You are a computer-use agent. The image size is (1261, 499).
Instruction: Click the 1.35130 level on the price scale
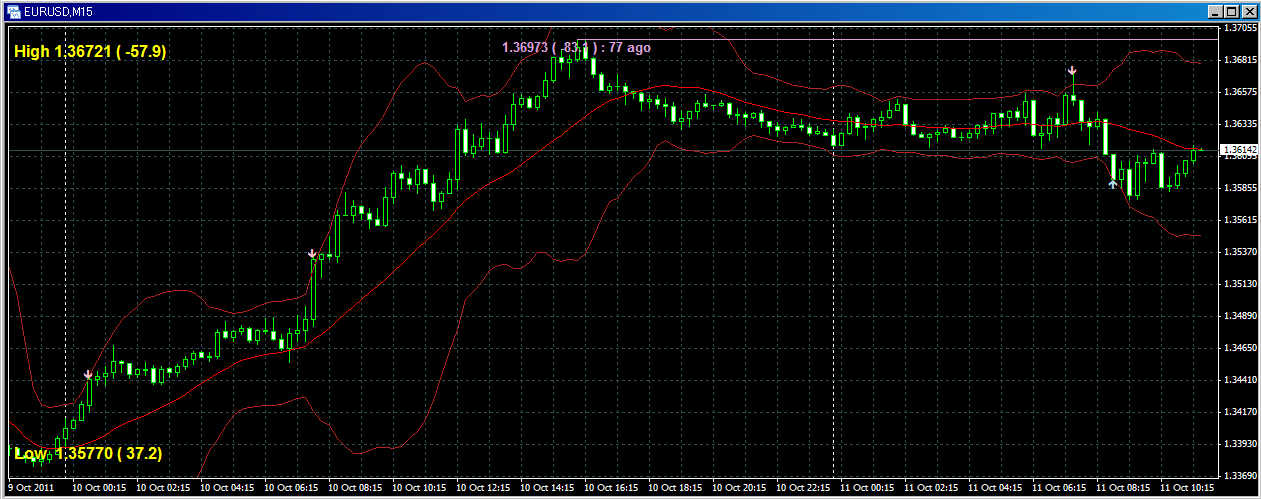click(x=1240, y=283)
